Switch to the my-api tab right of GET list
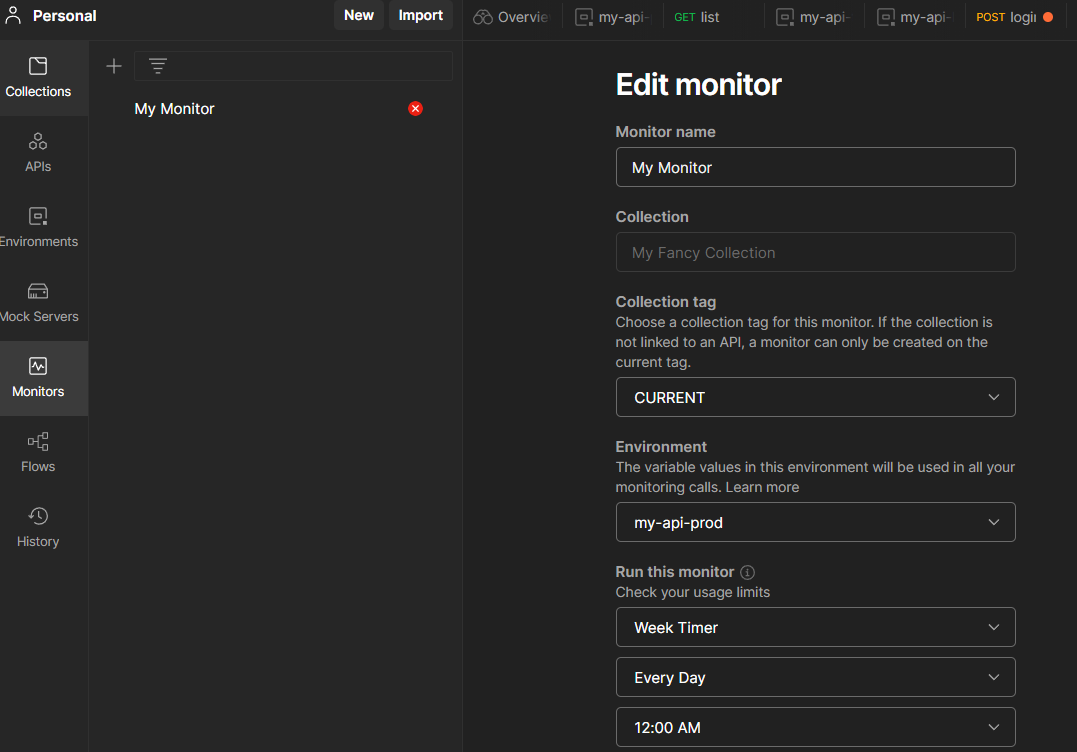Screen dimensions: 1077x752 [x=814, y=17]
